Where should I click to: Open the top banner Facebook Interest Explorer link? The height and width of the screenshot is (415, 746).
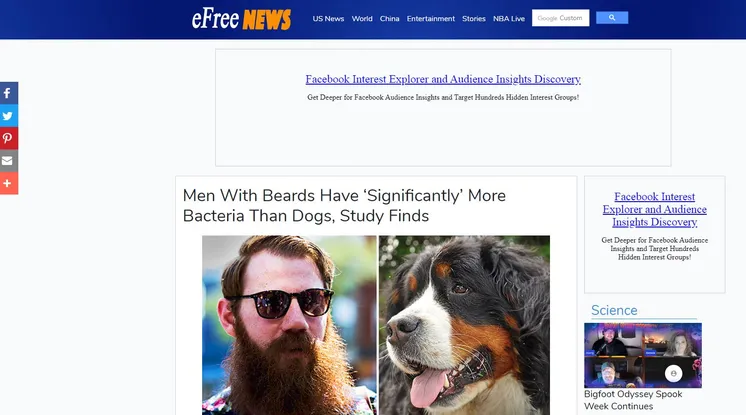click(443, 79)
